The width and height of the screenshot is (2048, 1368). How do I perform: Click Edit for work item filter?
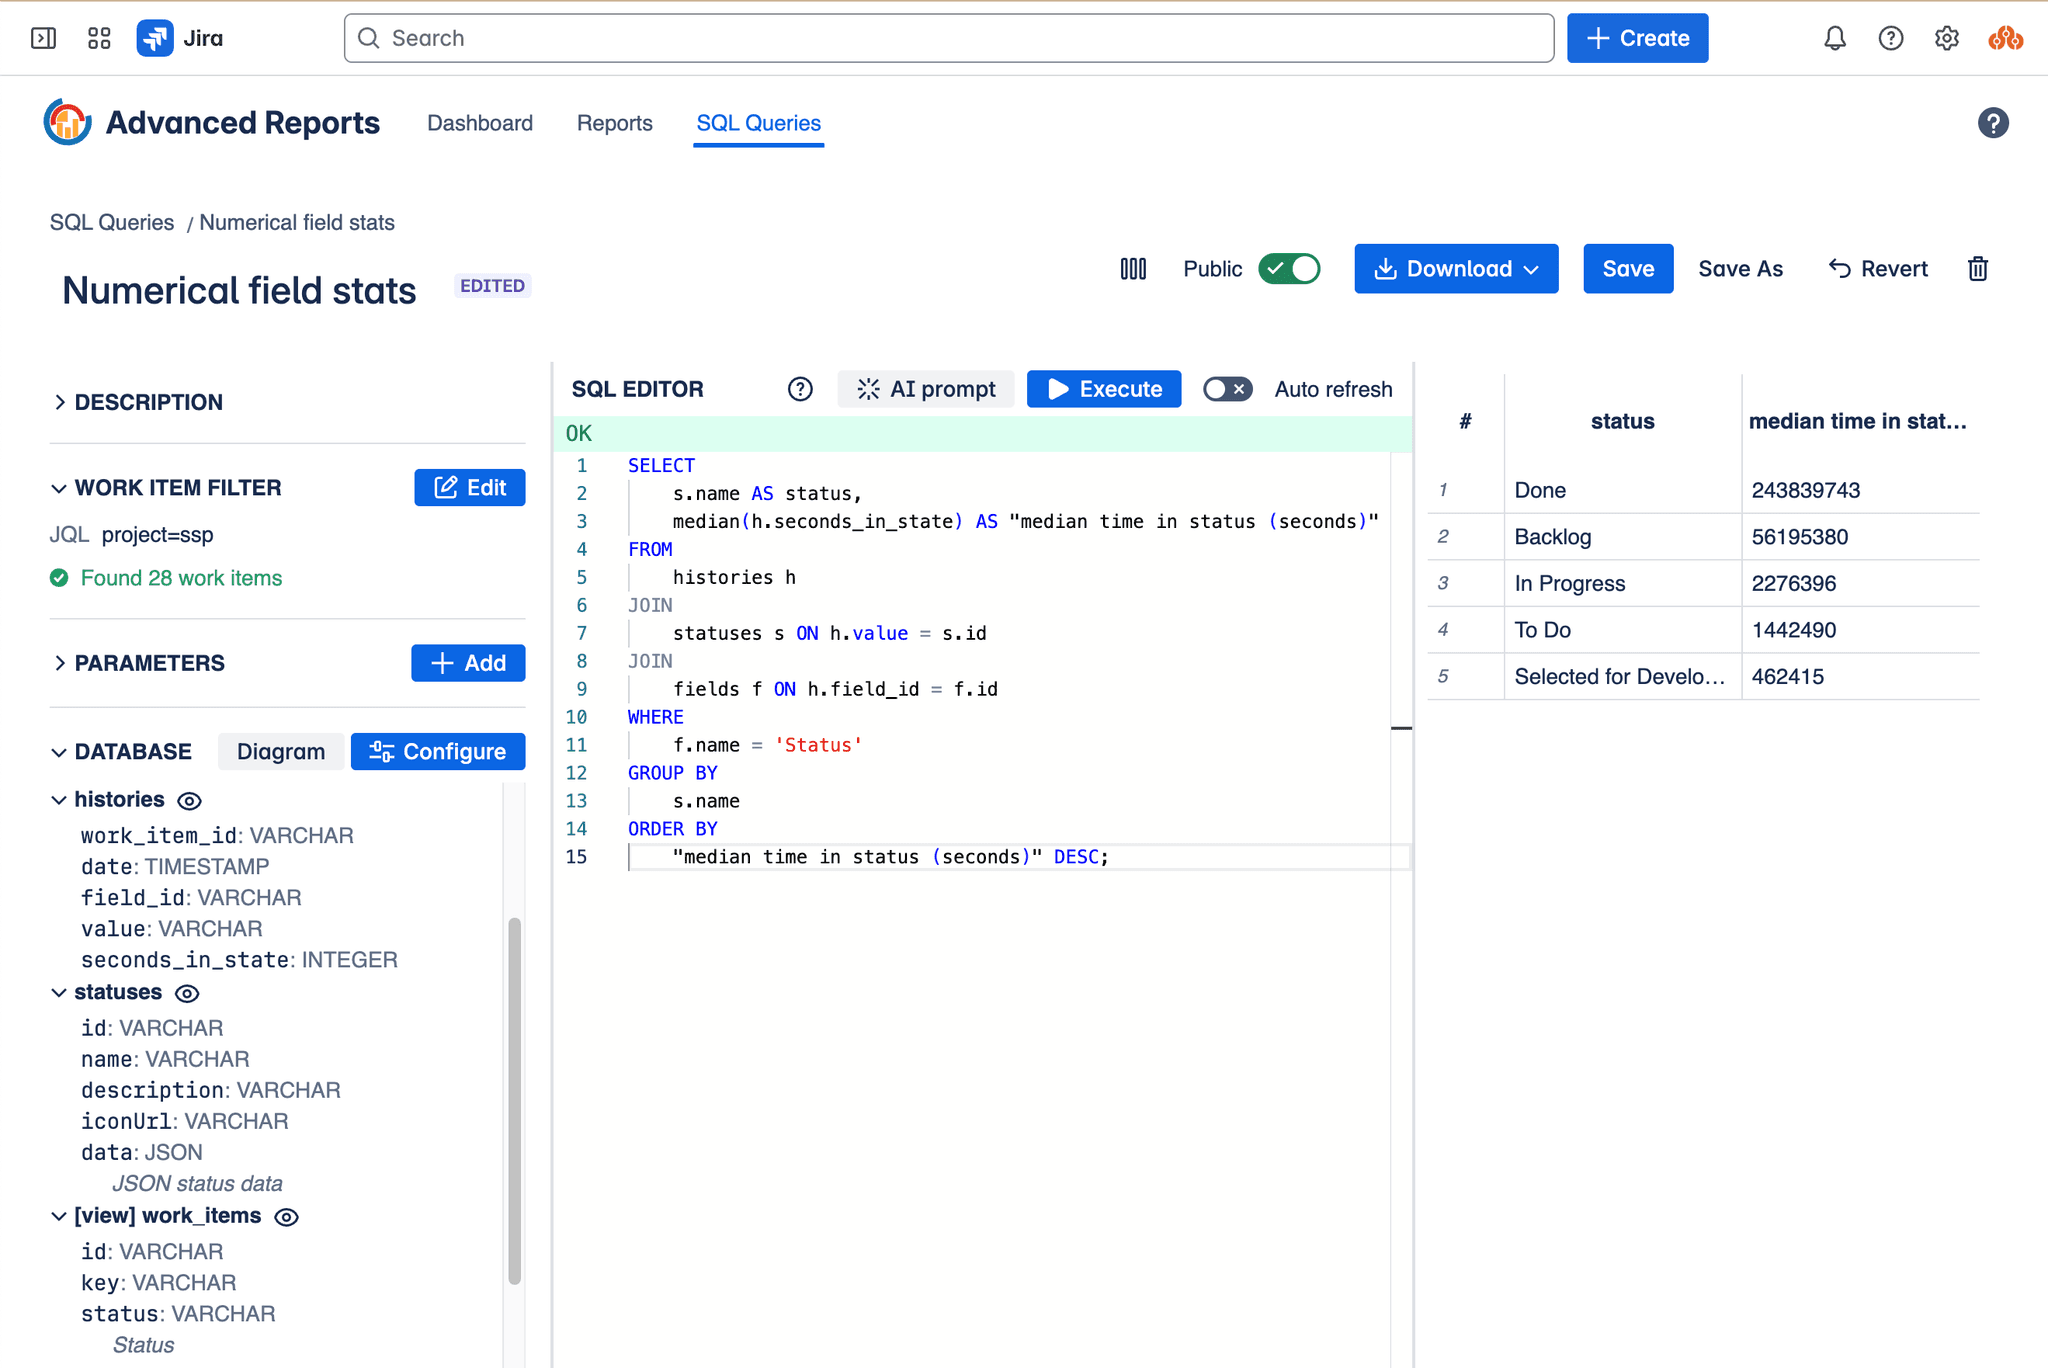470,488
